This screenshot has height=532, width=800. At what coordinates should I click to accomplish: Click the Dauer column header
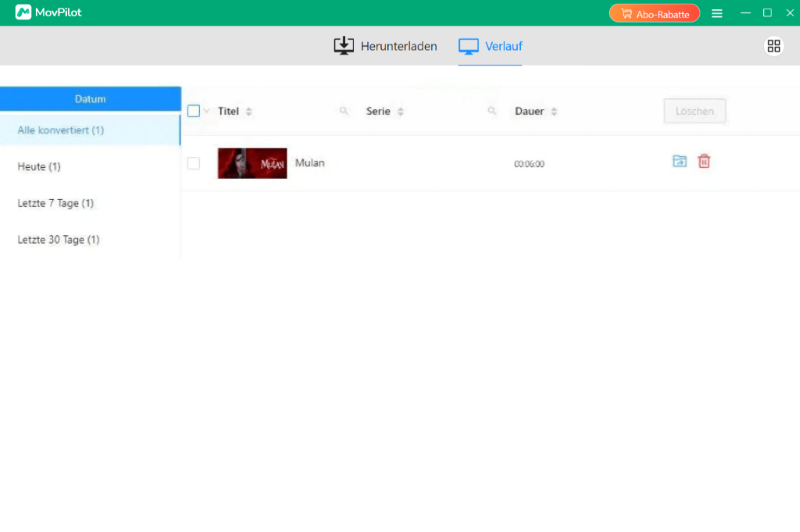click(529, 111)
